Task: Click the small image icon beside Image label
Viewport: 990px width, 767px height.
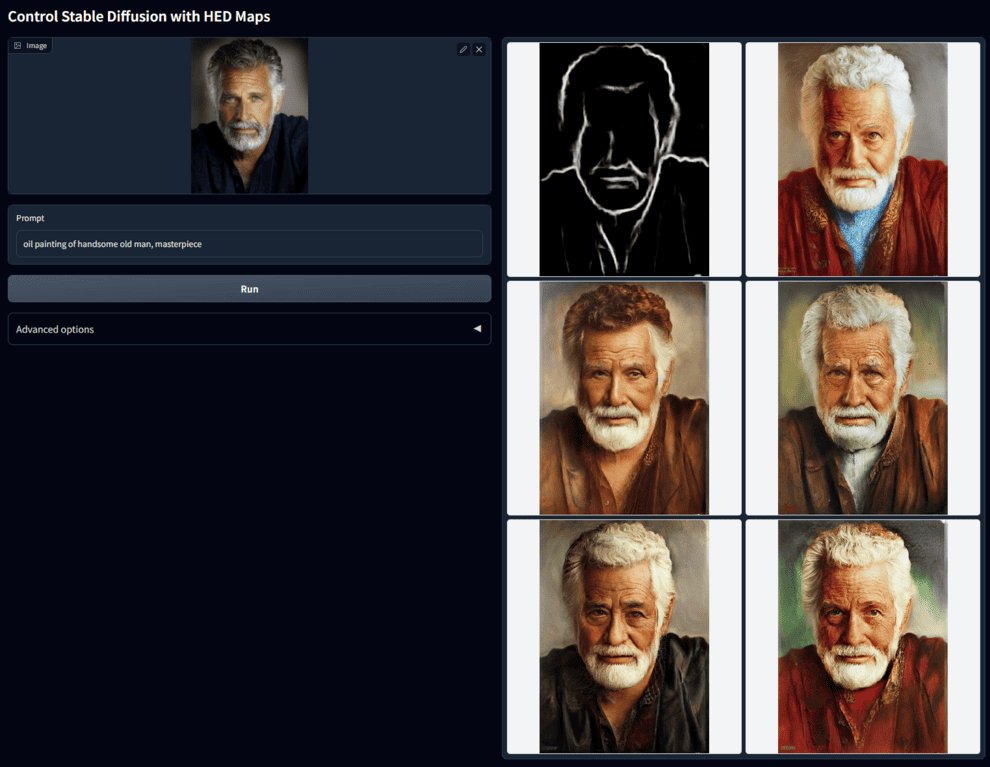Action: coord(18,46)
